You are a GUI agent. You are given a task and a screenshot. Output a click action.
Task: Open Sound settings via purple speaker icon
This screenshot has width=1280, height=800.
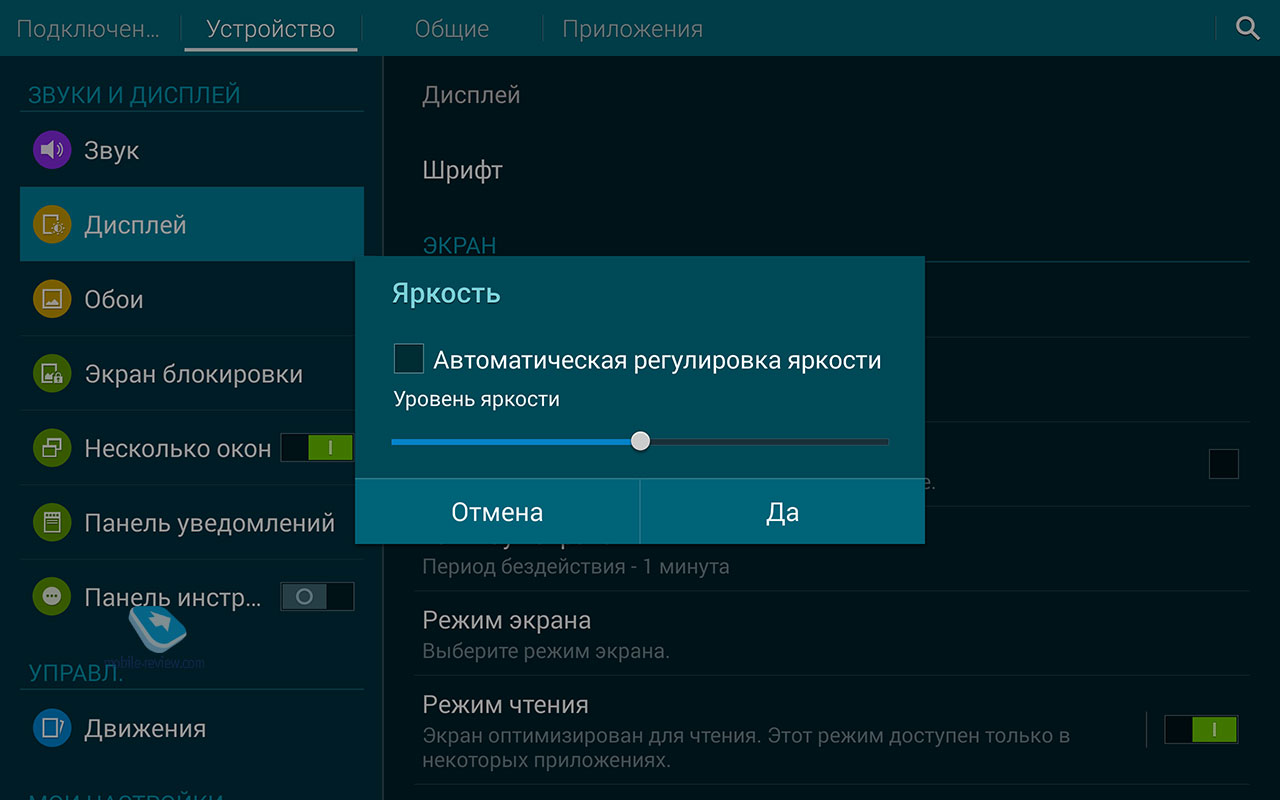coord(52,151)
